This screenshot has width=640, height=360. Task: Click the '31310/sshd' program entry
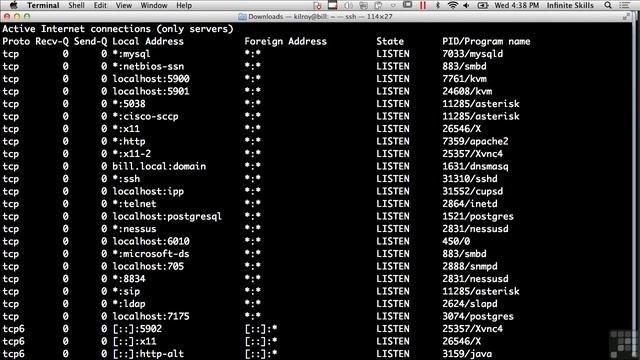pyautogui.click(x=470, y=179)
